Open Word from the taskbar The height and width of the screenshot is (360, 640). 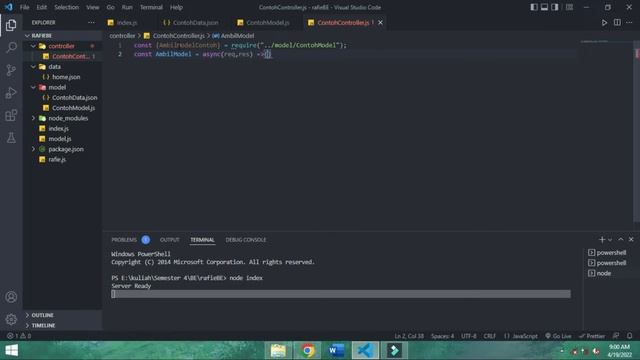(336, 351)
